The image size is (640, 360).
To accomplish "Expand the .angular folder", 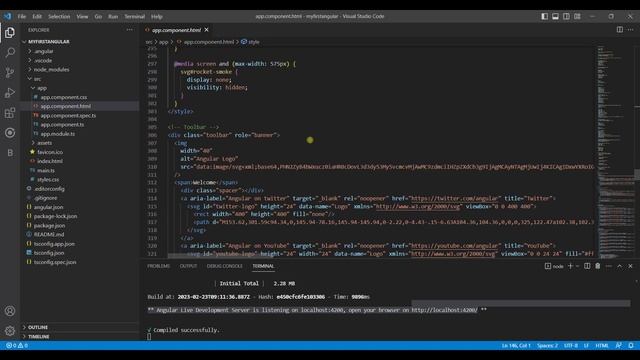I will tap(80, 51).
